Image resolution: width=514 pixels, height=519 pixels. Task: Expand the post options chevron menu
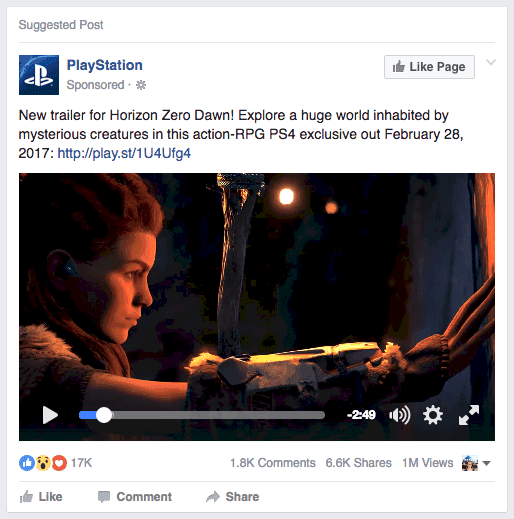click(491, 62)
